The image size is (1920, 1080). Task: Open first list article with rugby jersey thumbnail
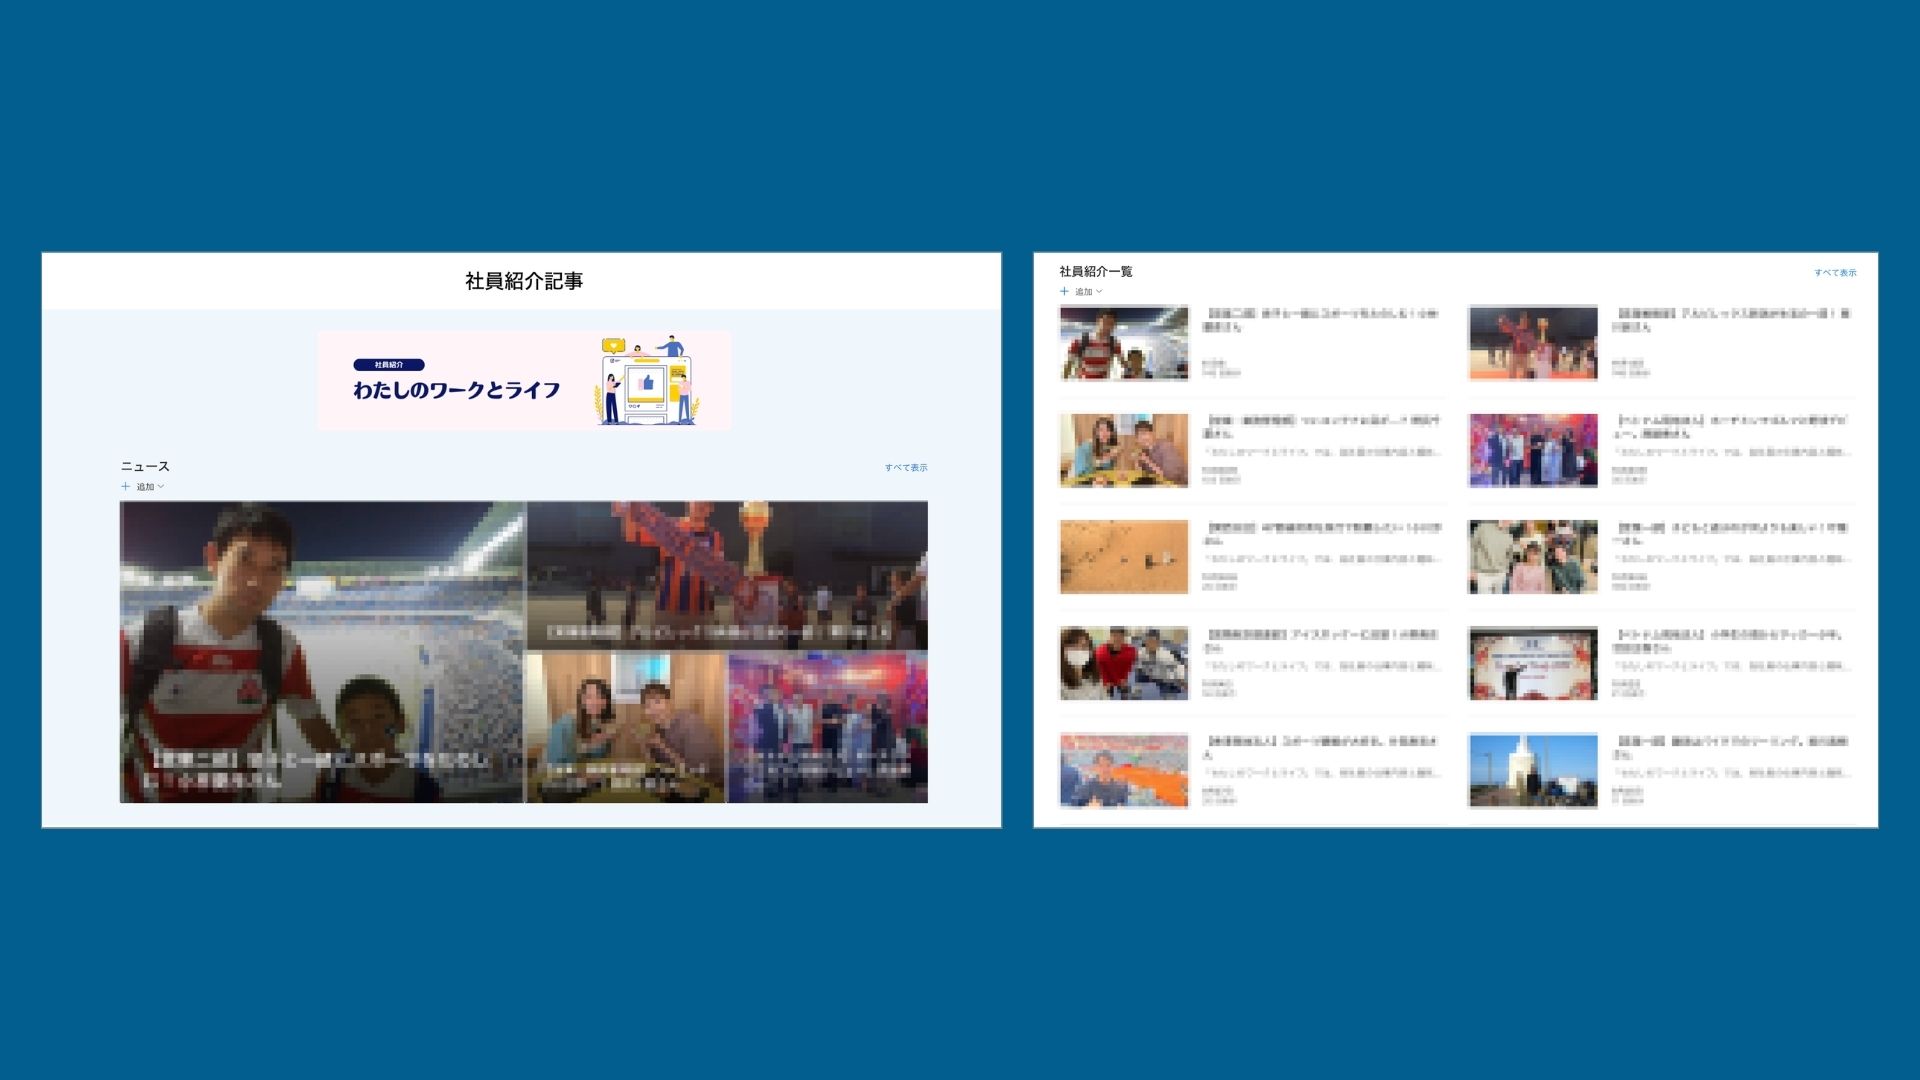tap(1124, 343)
